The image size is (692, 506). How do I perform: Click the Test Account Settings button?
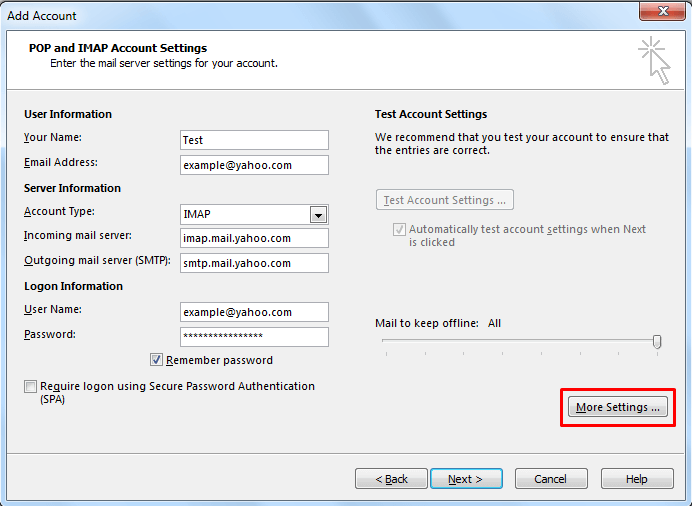pos(445,200)
